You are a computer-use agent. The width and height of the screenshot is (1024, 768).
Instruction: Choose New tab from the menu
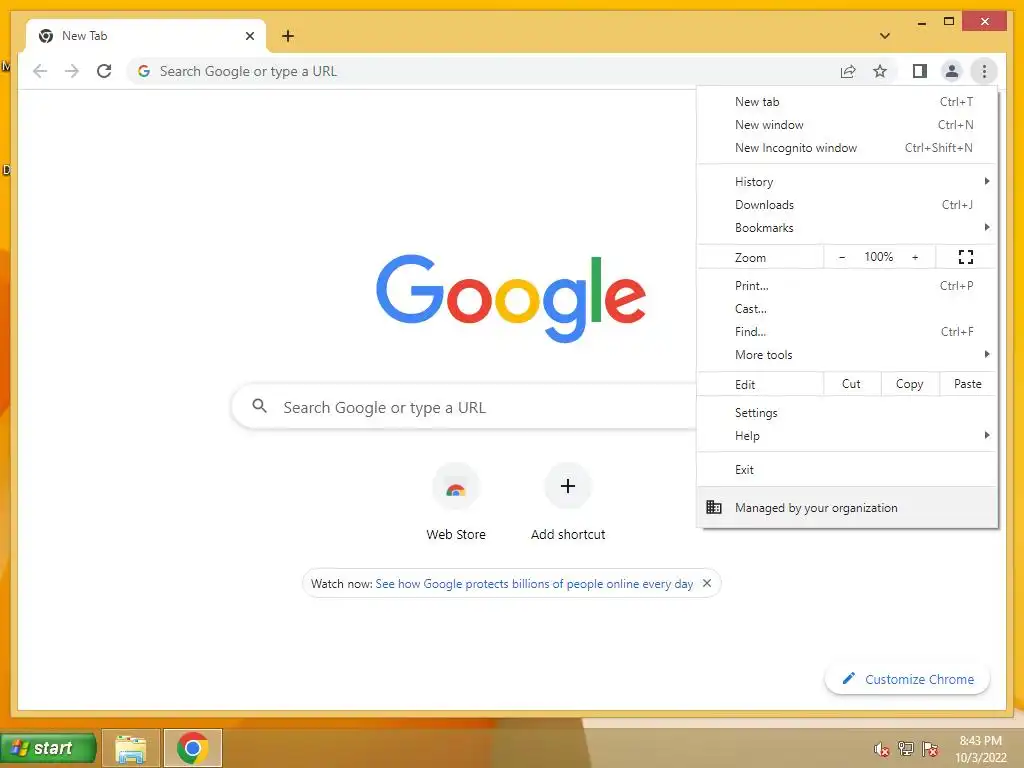pos(847,102)
